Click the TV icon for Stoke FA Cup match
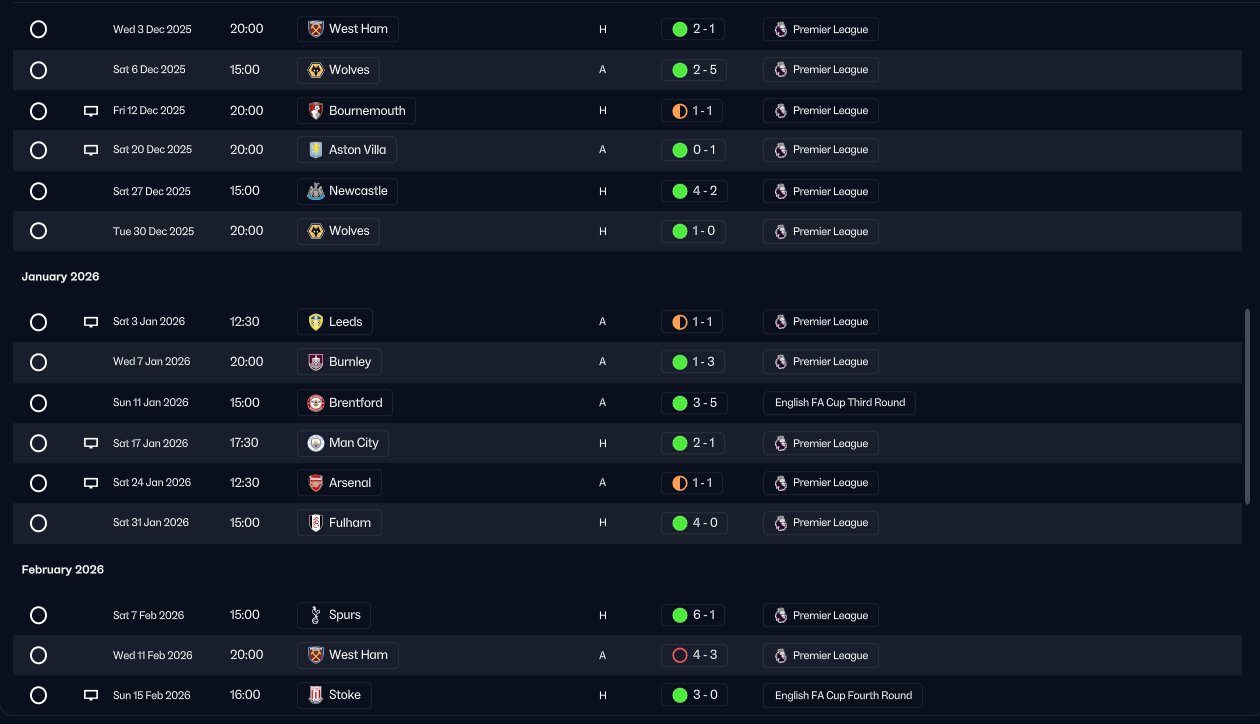1260x724 pixels. pos(91,695)
